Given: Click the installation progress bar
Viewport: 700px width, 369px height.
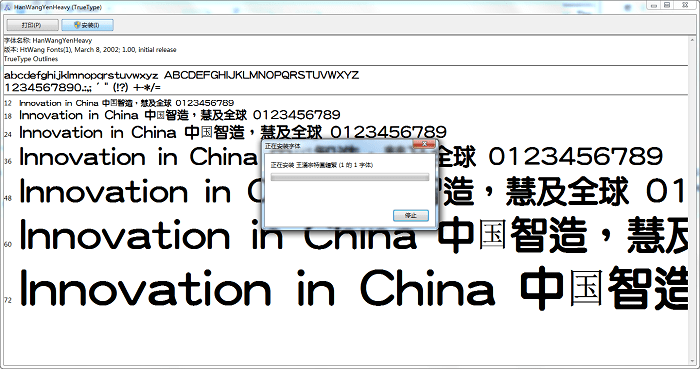Looking at the screenshot, I should (350, 177).
